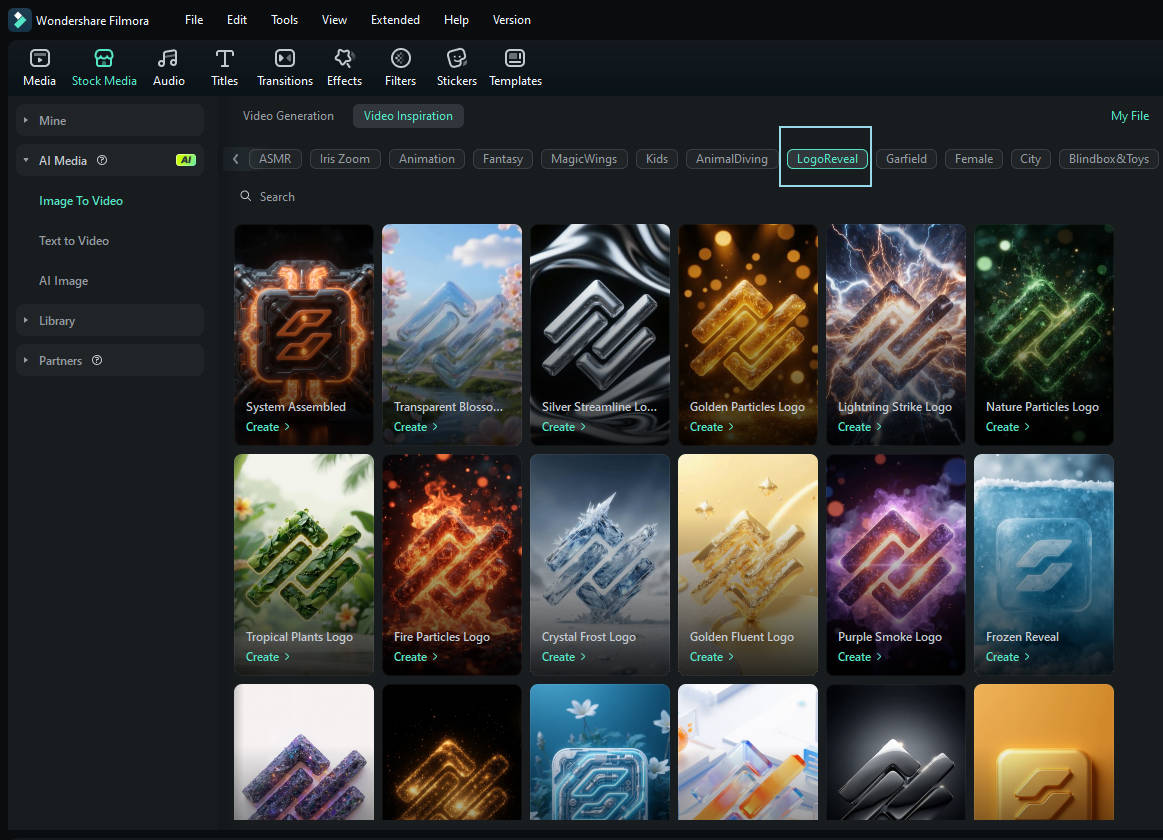This screenshot has height=840, width=1163.
Task: Filter by the Blindbox&Toys tag
Action: [x=1109, y=159]
